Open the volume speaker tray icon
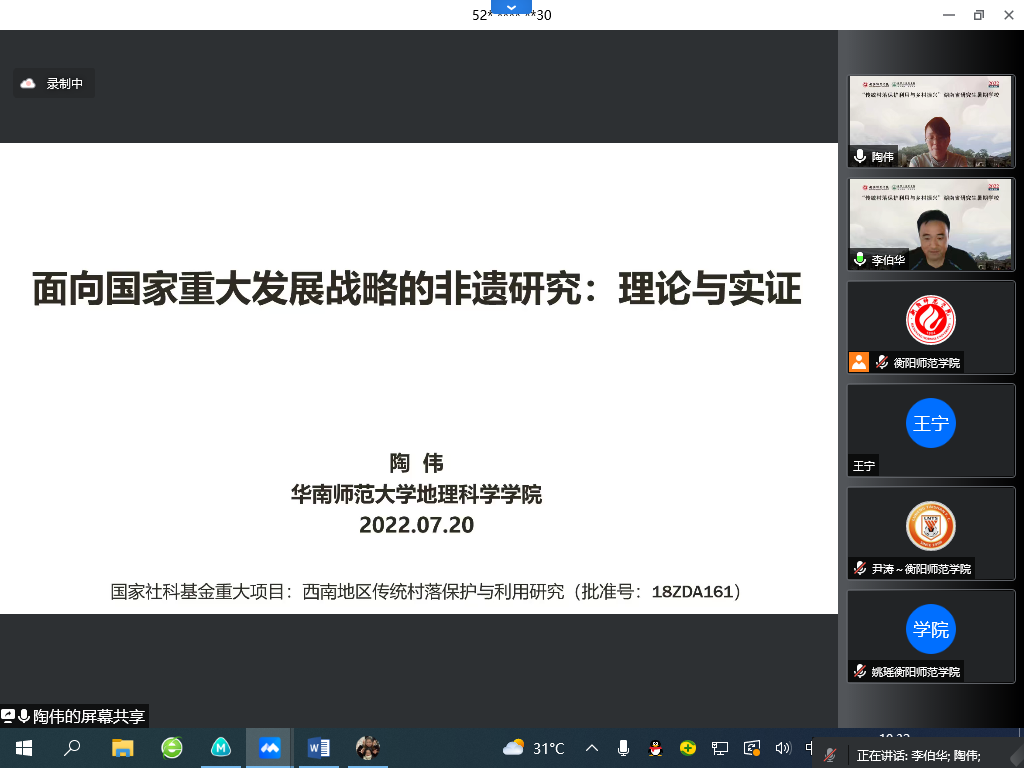This screenshot has width=1024, height=768. [x=783, y=748]
